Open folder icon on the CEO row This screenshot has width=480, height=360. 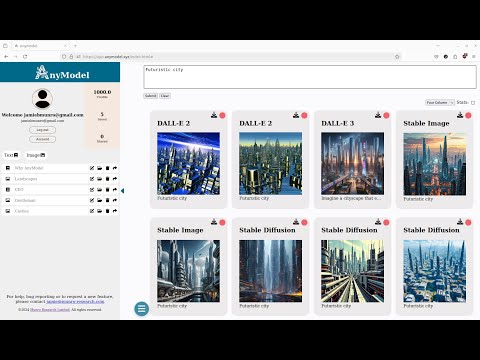(100, 189)
